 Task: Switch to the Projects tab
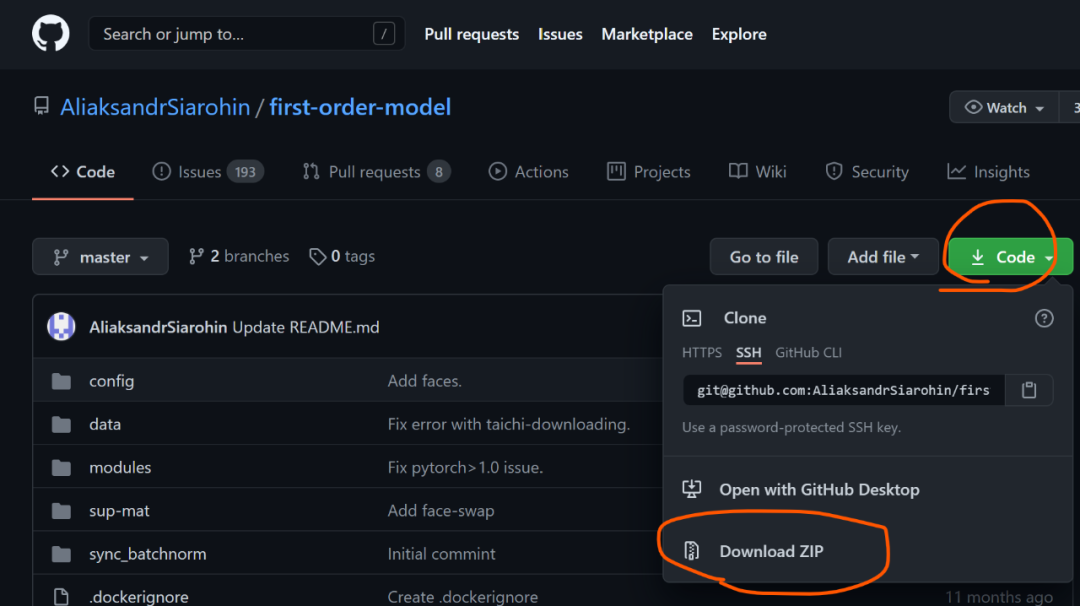(x=648, y=172)
